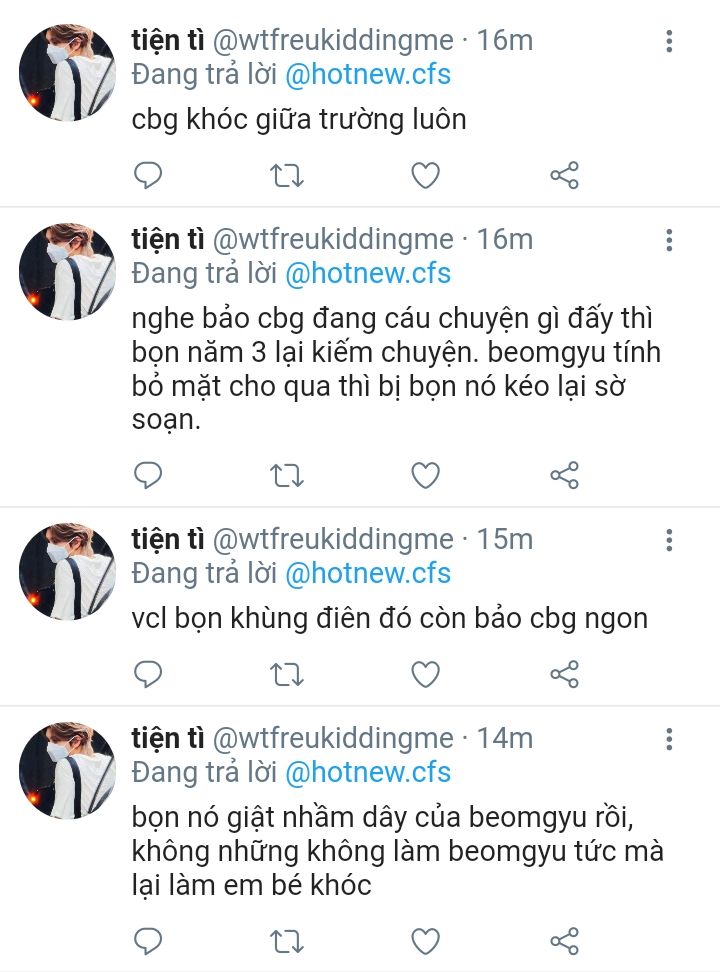Retweet the "cbg khóc giữa trường luôn" tweet
The height and width of the screenshot is (972, 720).
tap(288, 176)
